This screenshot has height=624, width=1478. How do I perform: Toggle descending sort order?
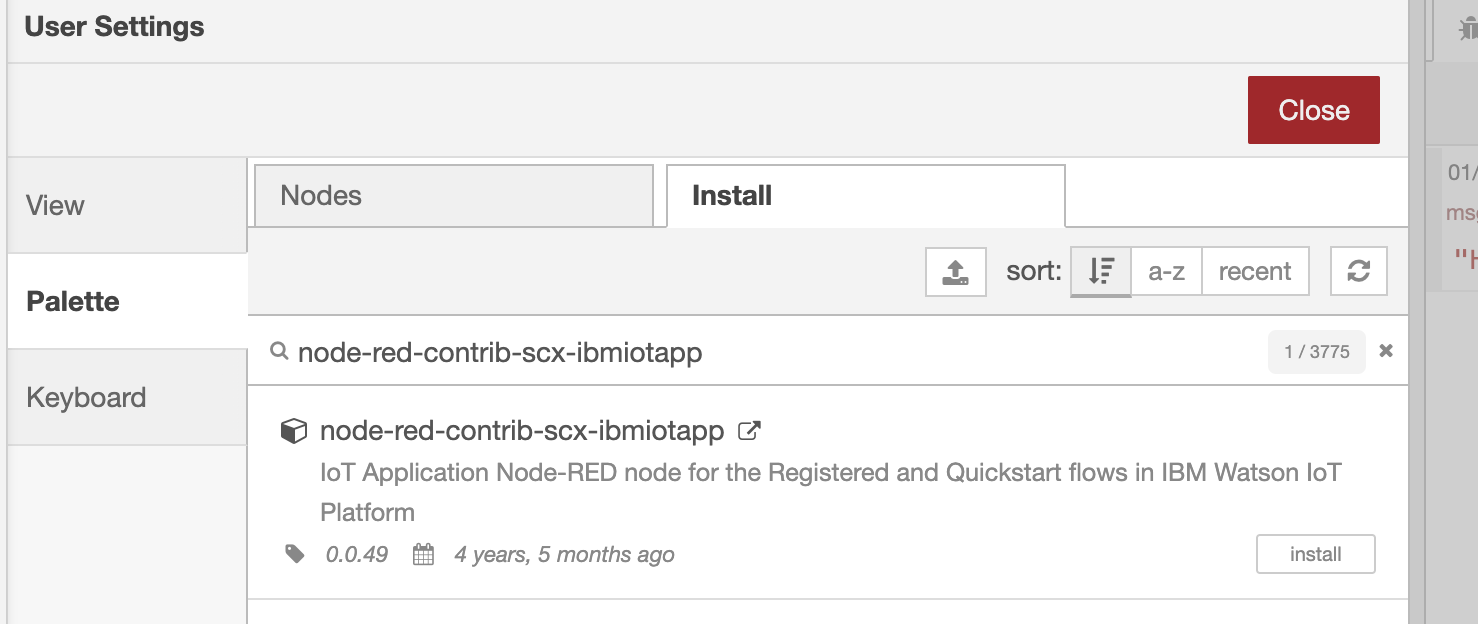coord(1100,271)
